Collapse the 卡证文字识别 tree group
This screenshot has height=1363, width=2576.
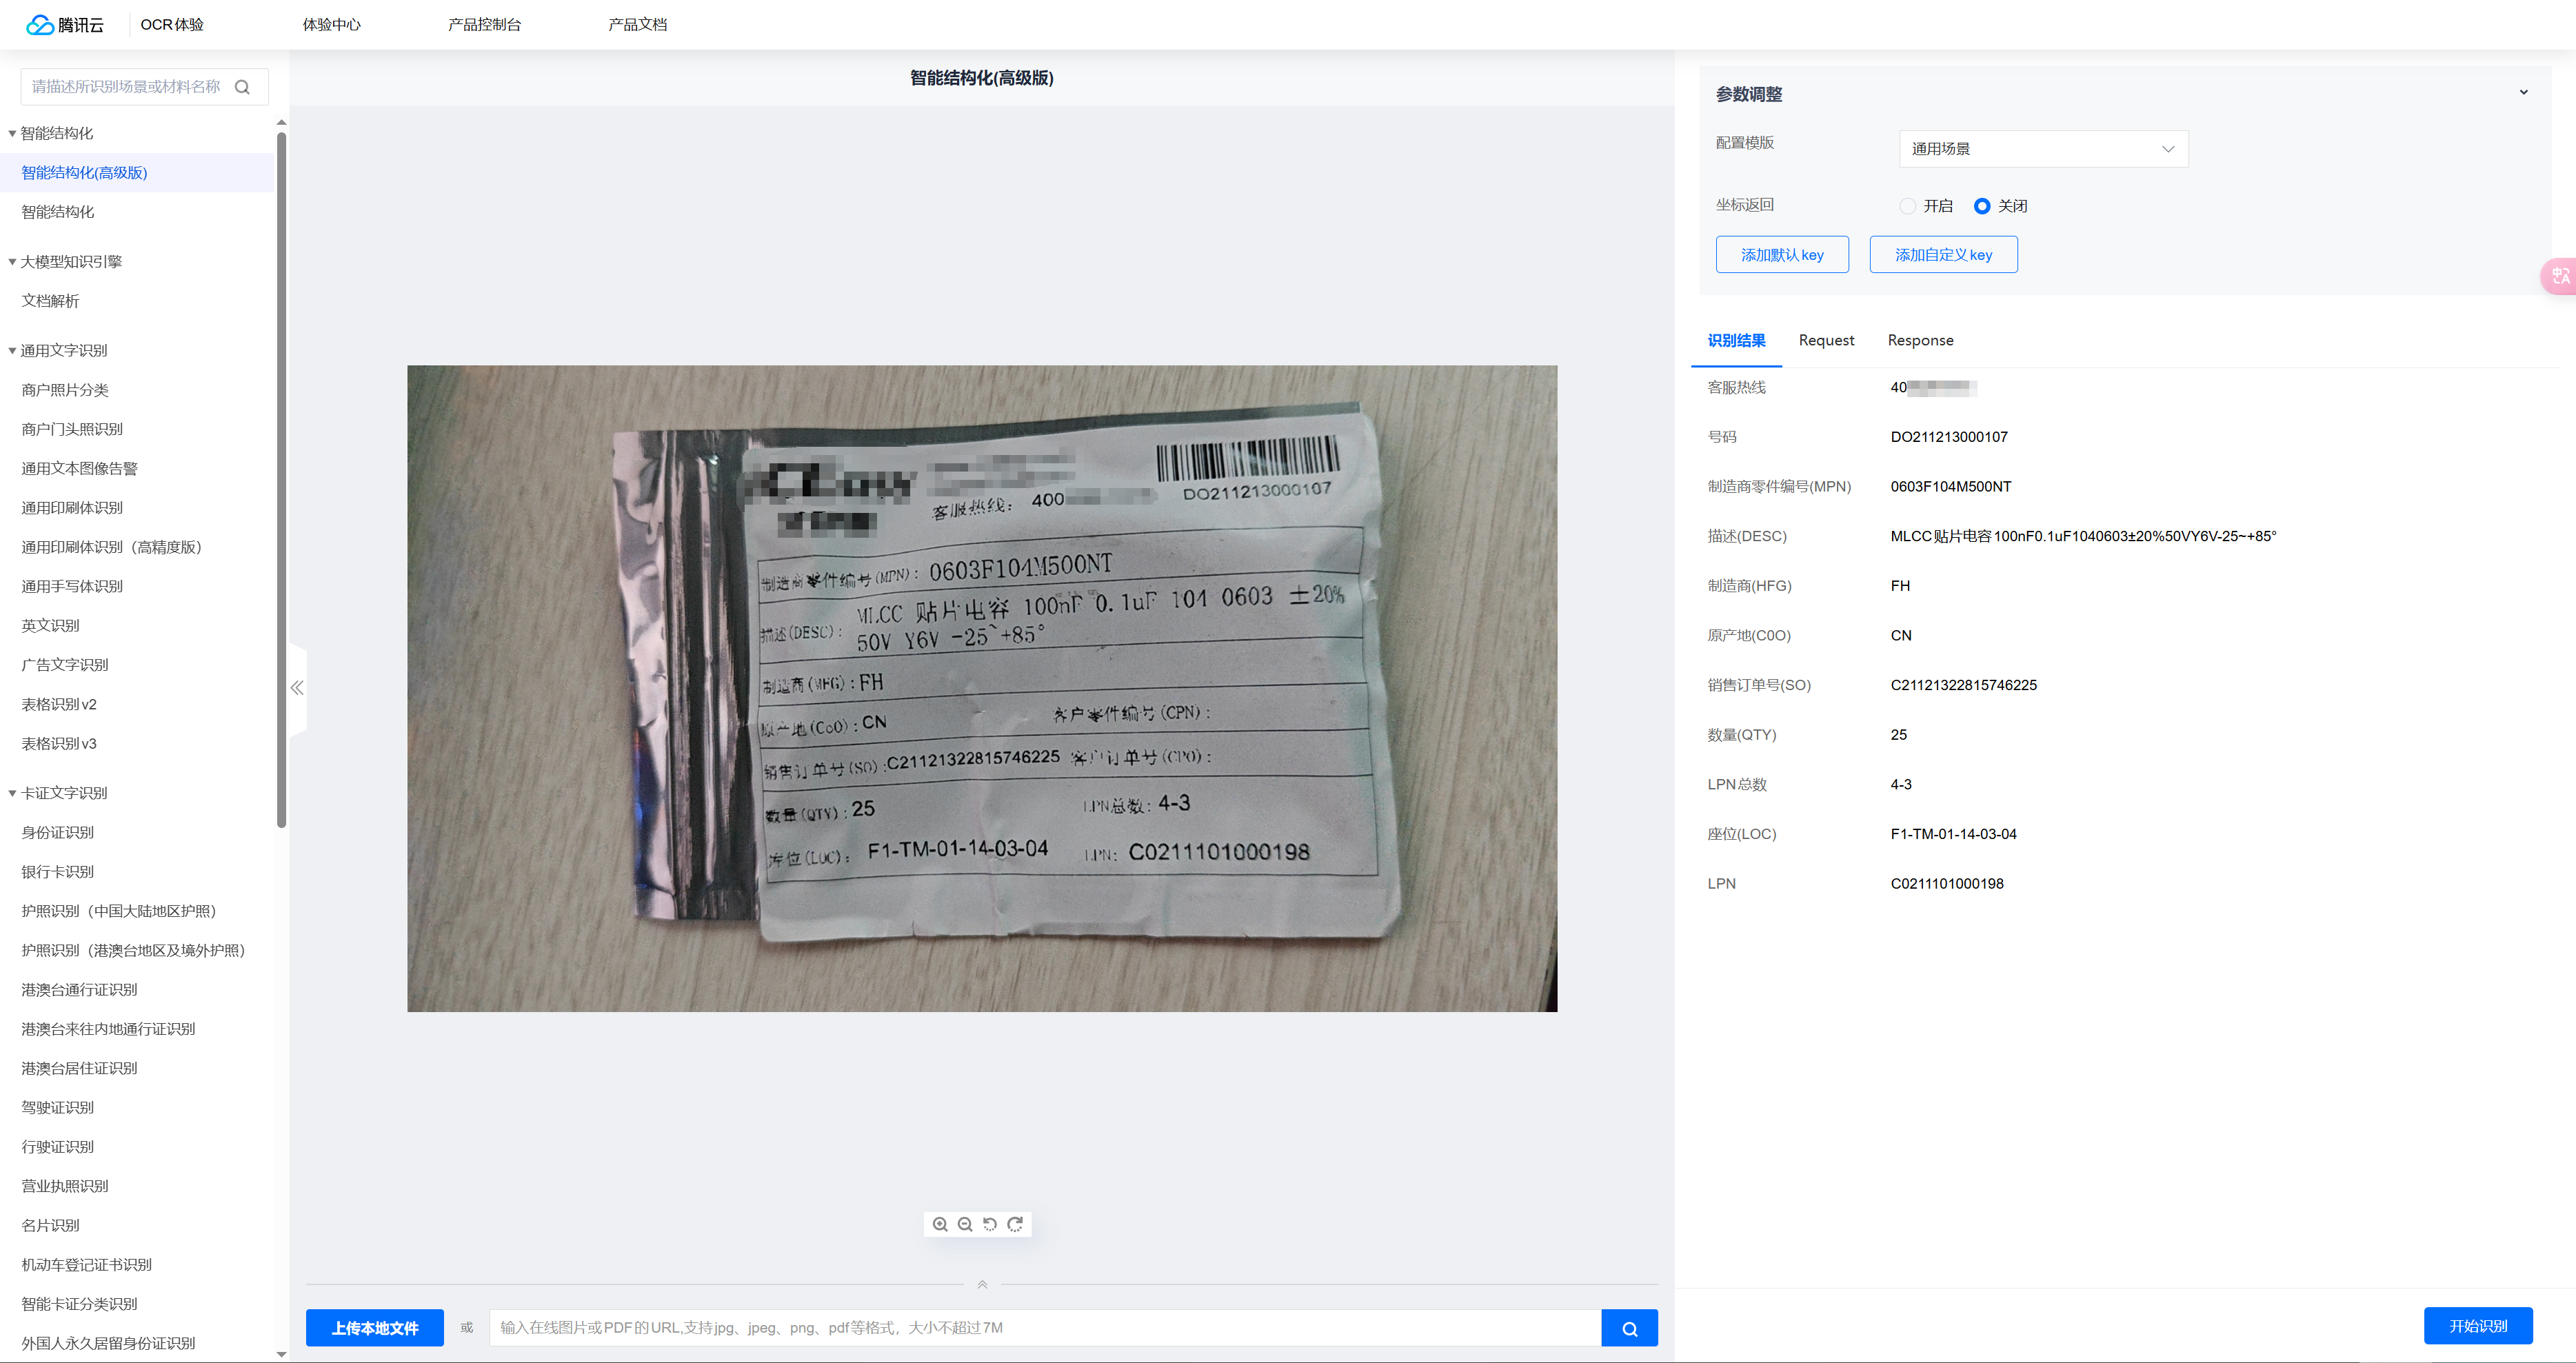12,793
